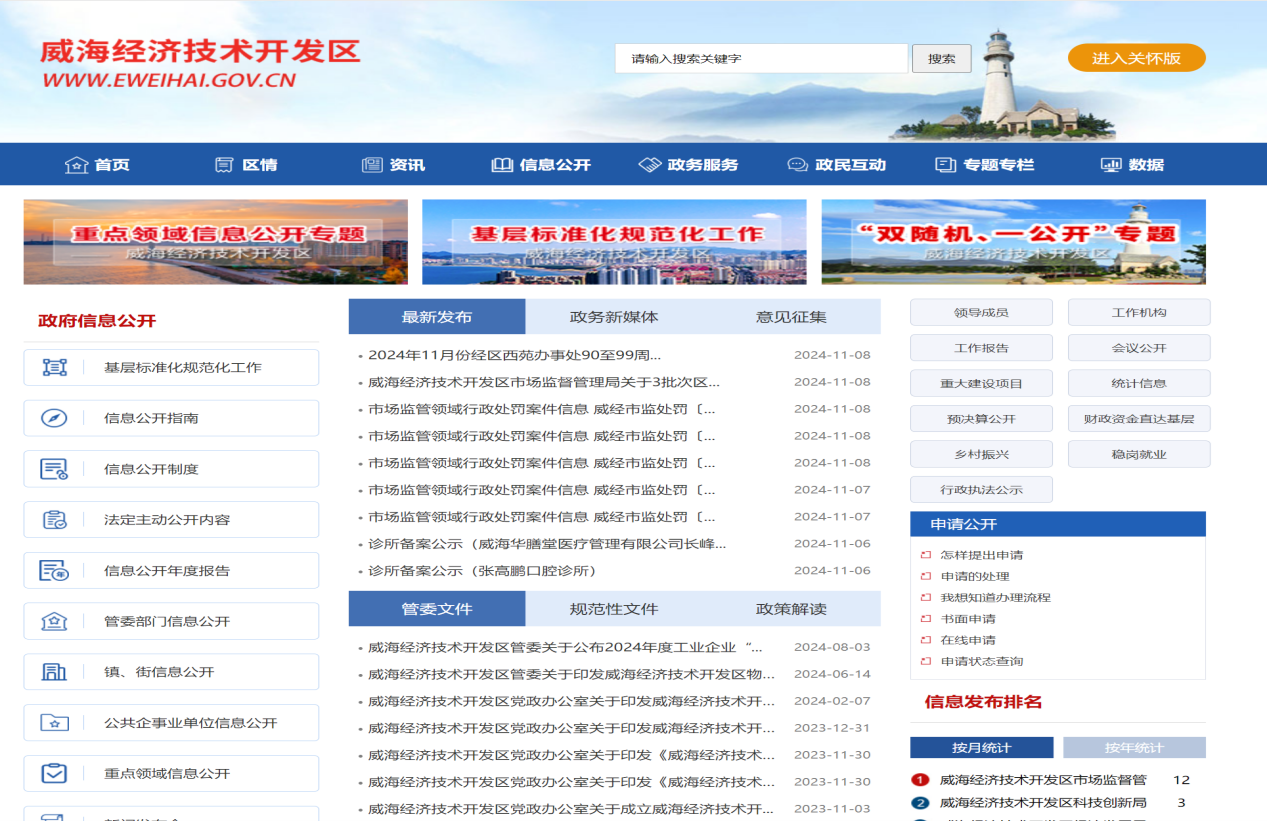Switch to the 政务新媒体 tab

coord(614,317)
